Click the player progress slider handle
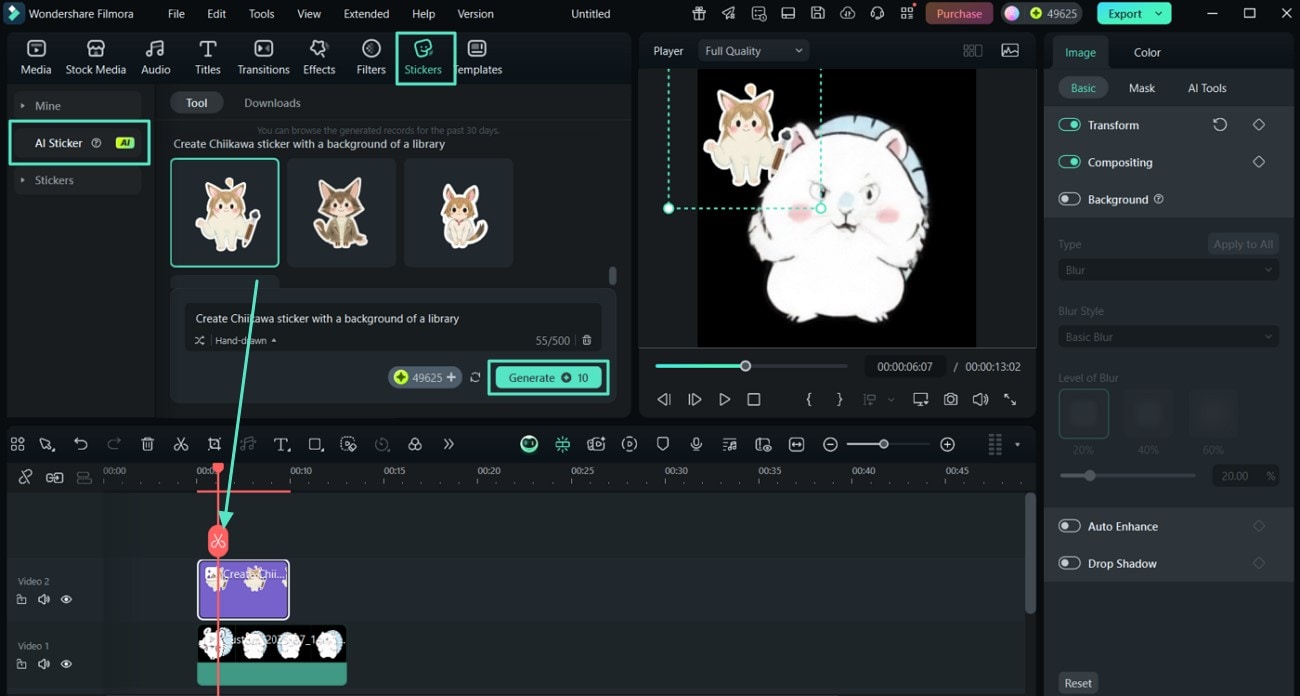The width and height of the screenshot is (1300, 696). tap(745, 366)
